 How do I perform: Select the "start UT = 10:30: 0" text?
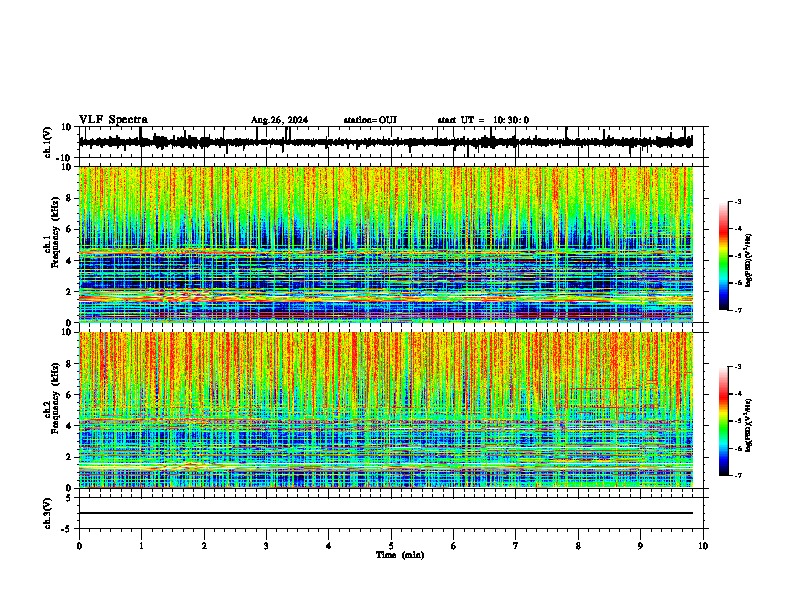tap(483, 120)
